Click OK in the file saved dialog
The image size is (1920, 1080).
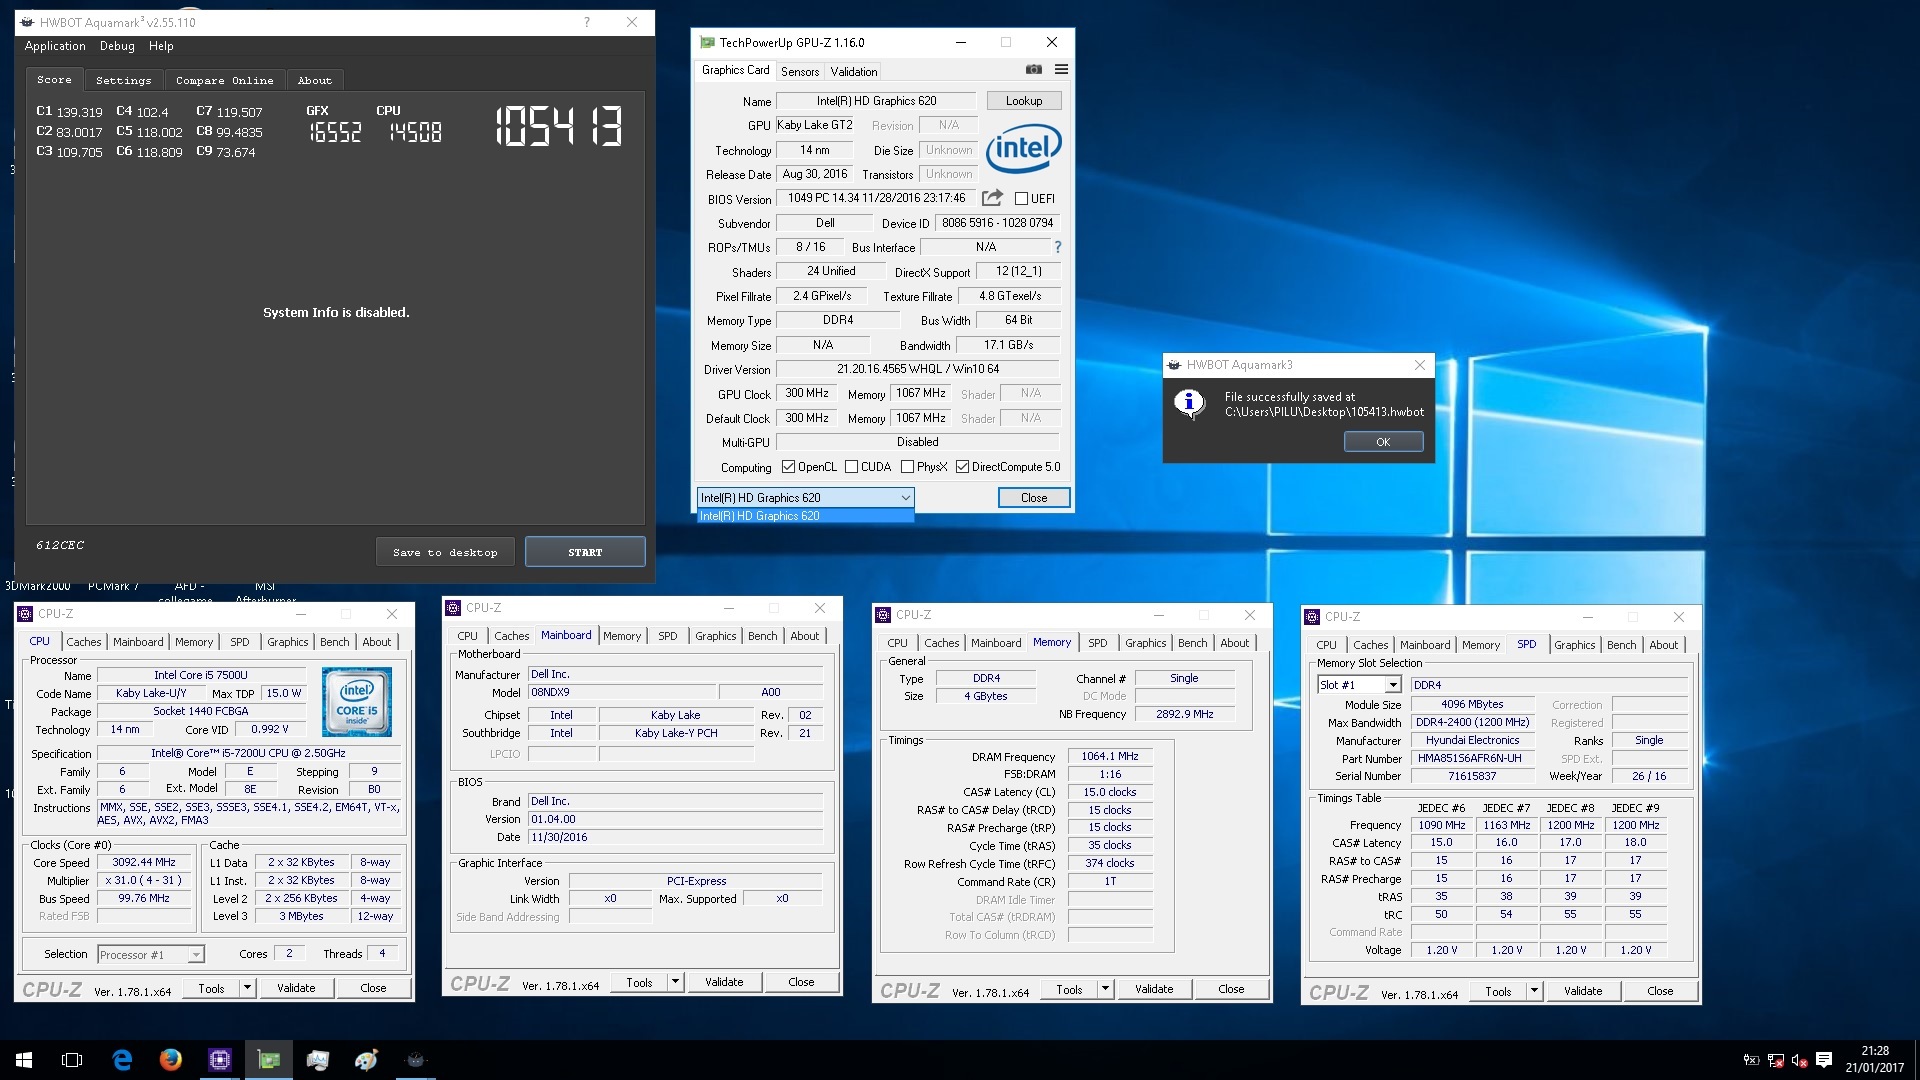tap(1383, 442)
